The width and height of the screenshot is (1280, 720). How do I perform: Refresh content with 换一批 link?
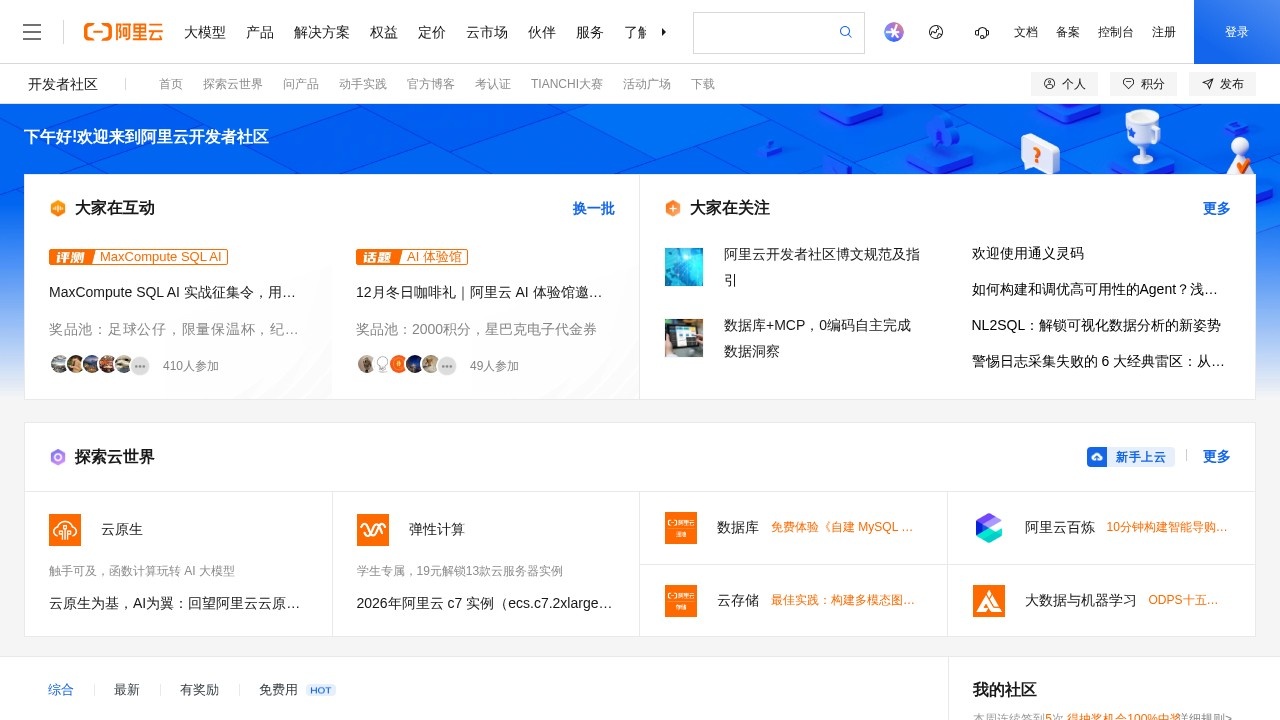coord(592,208)
